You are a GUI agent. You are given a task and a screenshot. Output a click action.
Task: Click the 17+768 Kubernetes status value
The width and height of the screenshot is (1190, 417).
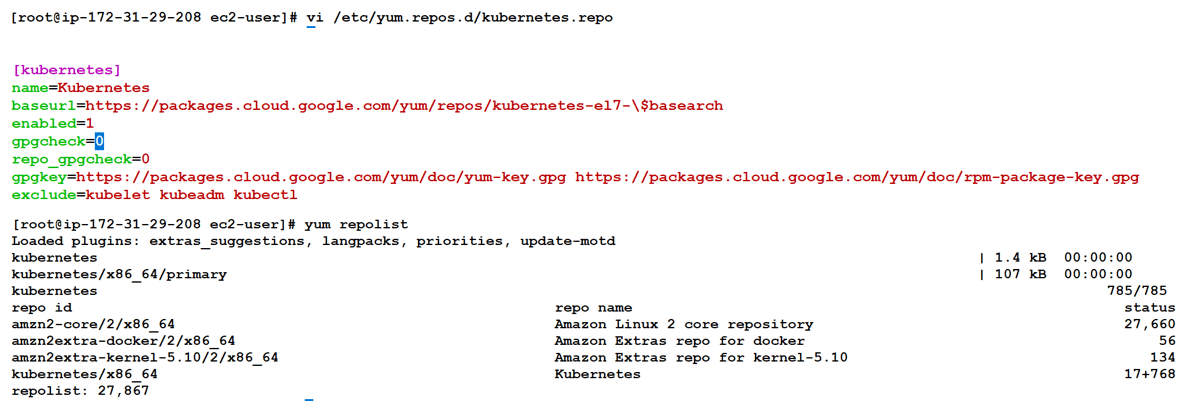click(1149, 374)
